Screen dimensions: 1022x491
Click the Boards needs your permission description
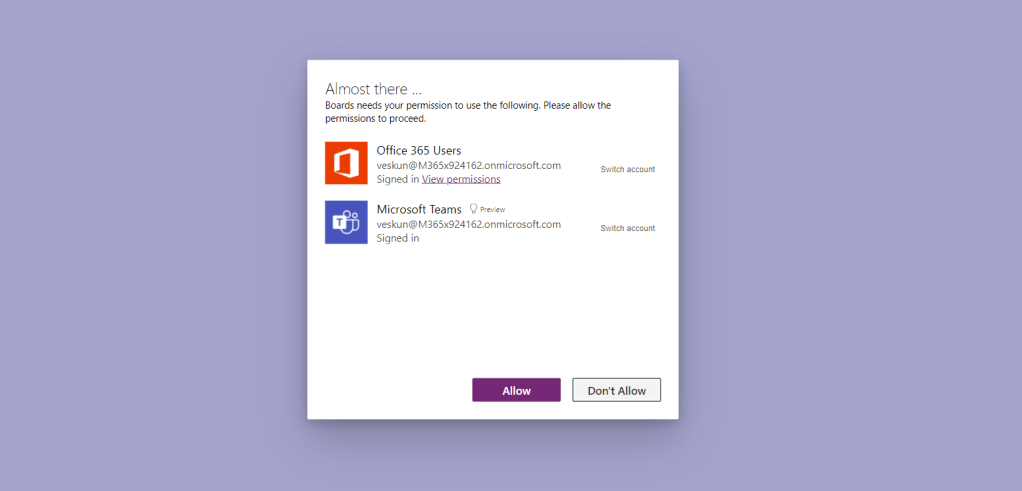click(x=467, y=105)
